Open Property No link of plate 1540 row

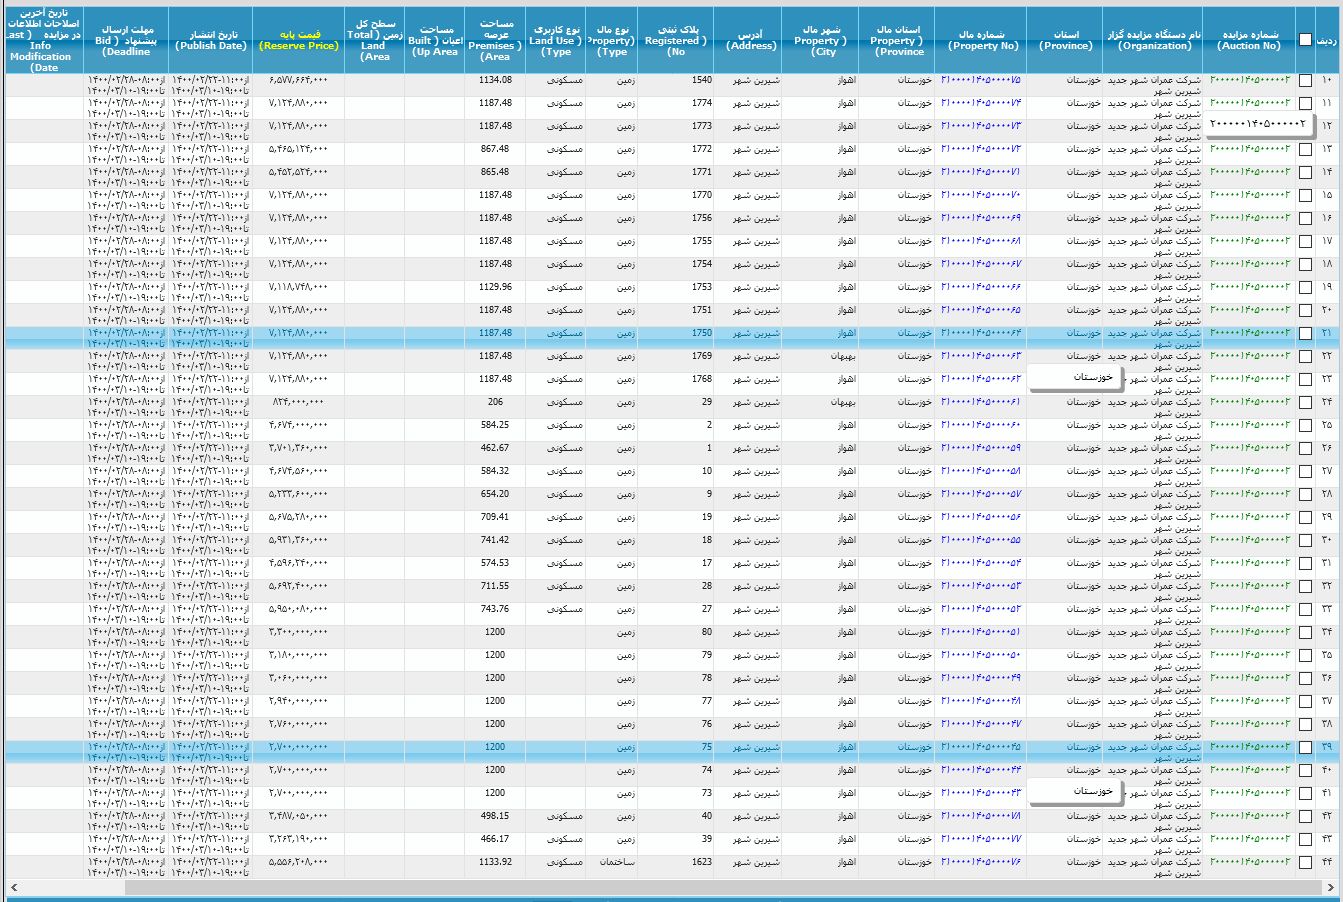(981, 80)
